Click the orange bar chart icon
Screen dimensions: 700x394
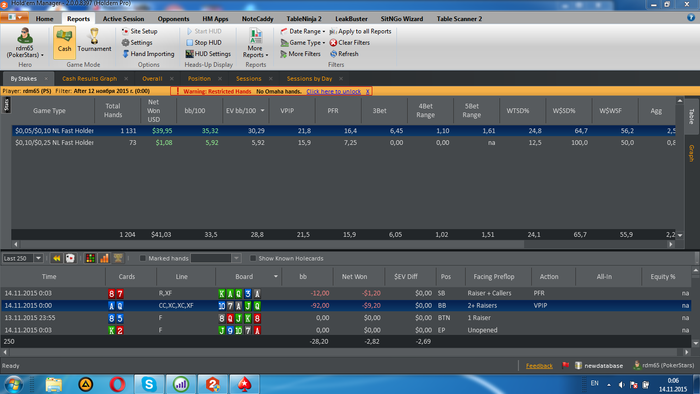104,258
